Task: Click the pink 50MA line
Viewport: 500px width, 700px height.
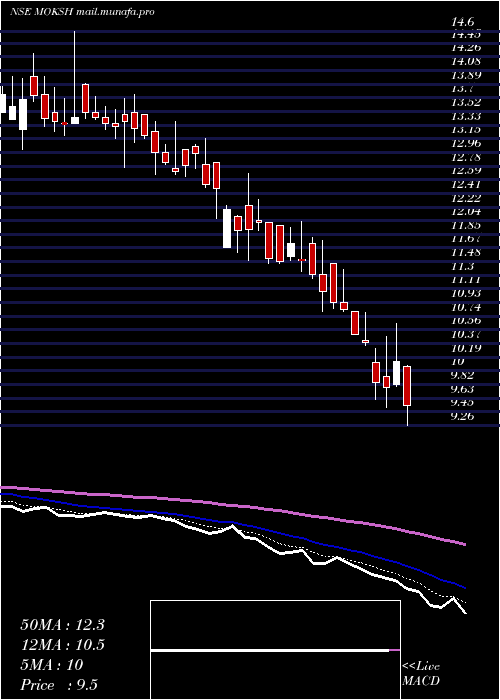Action: pyautogui.click(x=232, y=506)
